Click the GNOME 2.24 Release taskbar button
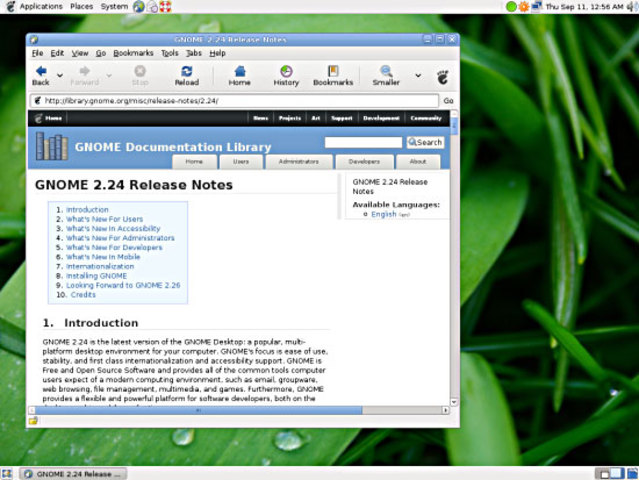 [x=73, y=474]
